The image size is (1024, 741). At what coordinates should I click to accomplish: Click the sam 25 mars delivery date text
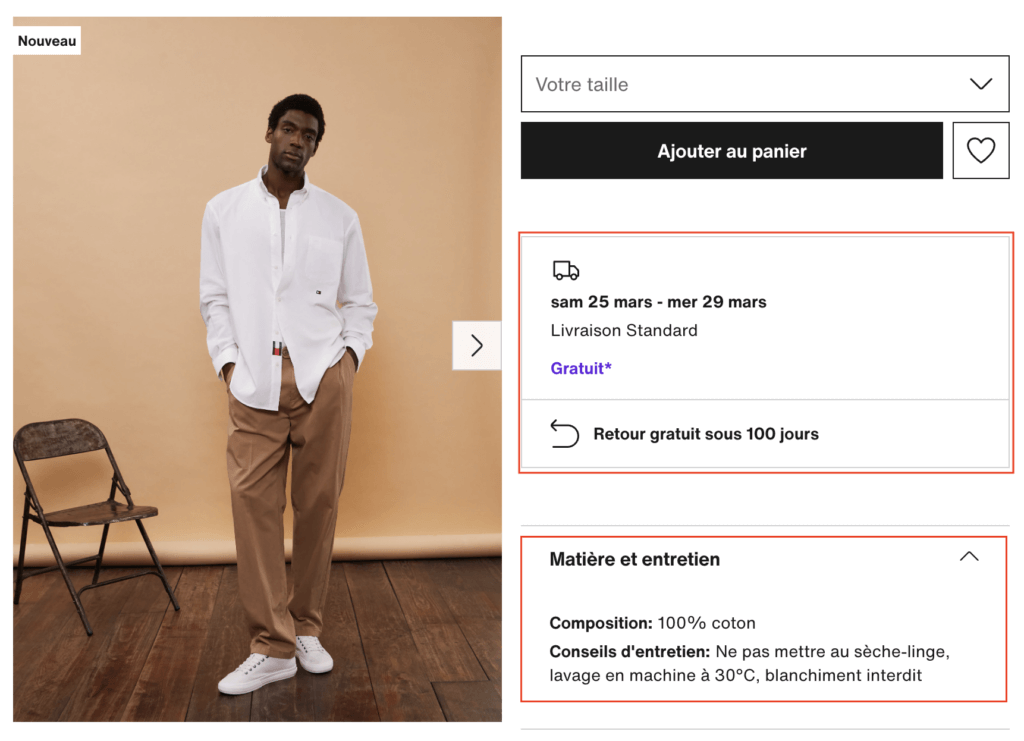coord(658,301)
